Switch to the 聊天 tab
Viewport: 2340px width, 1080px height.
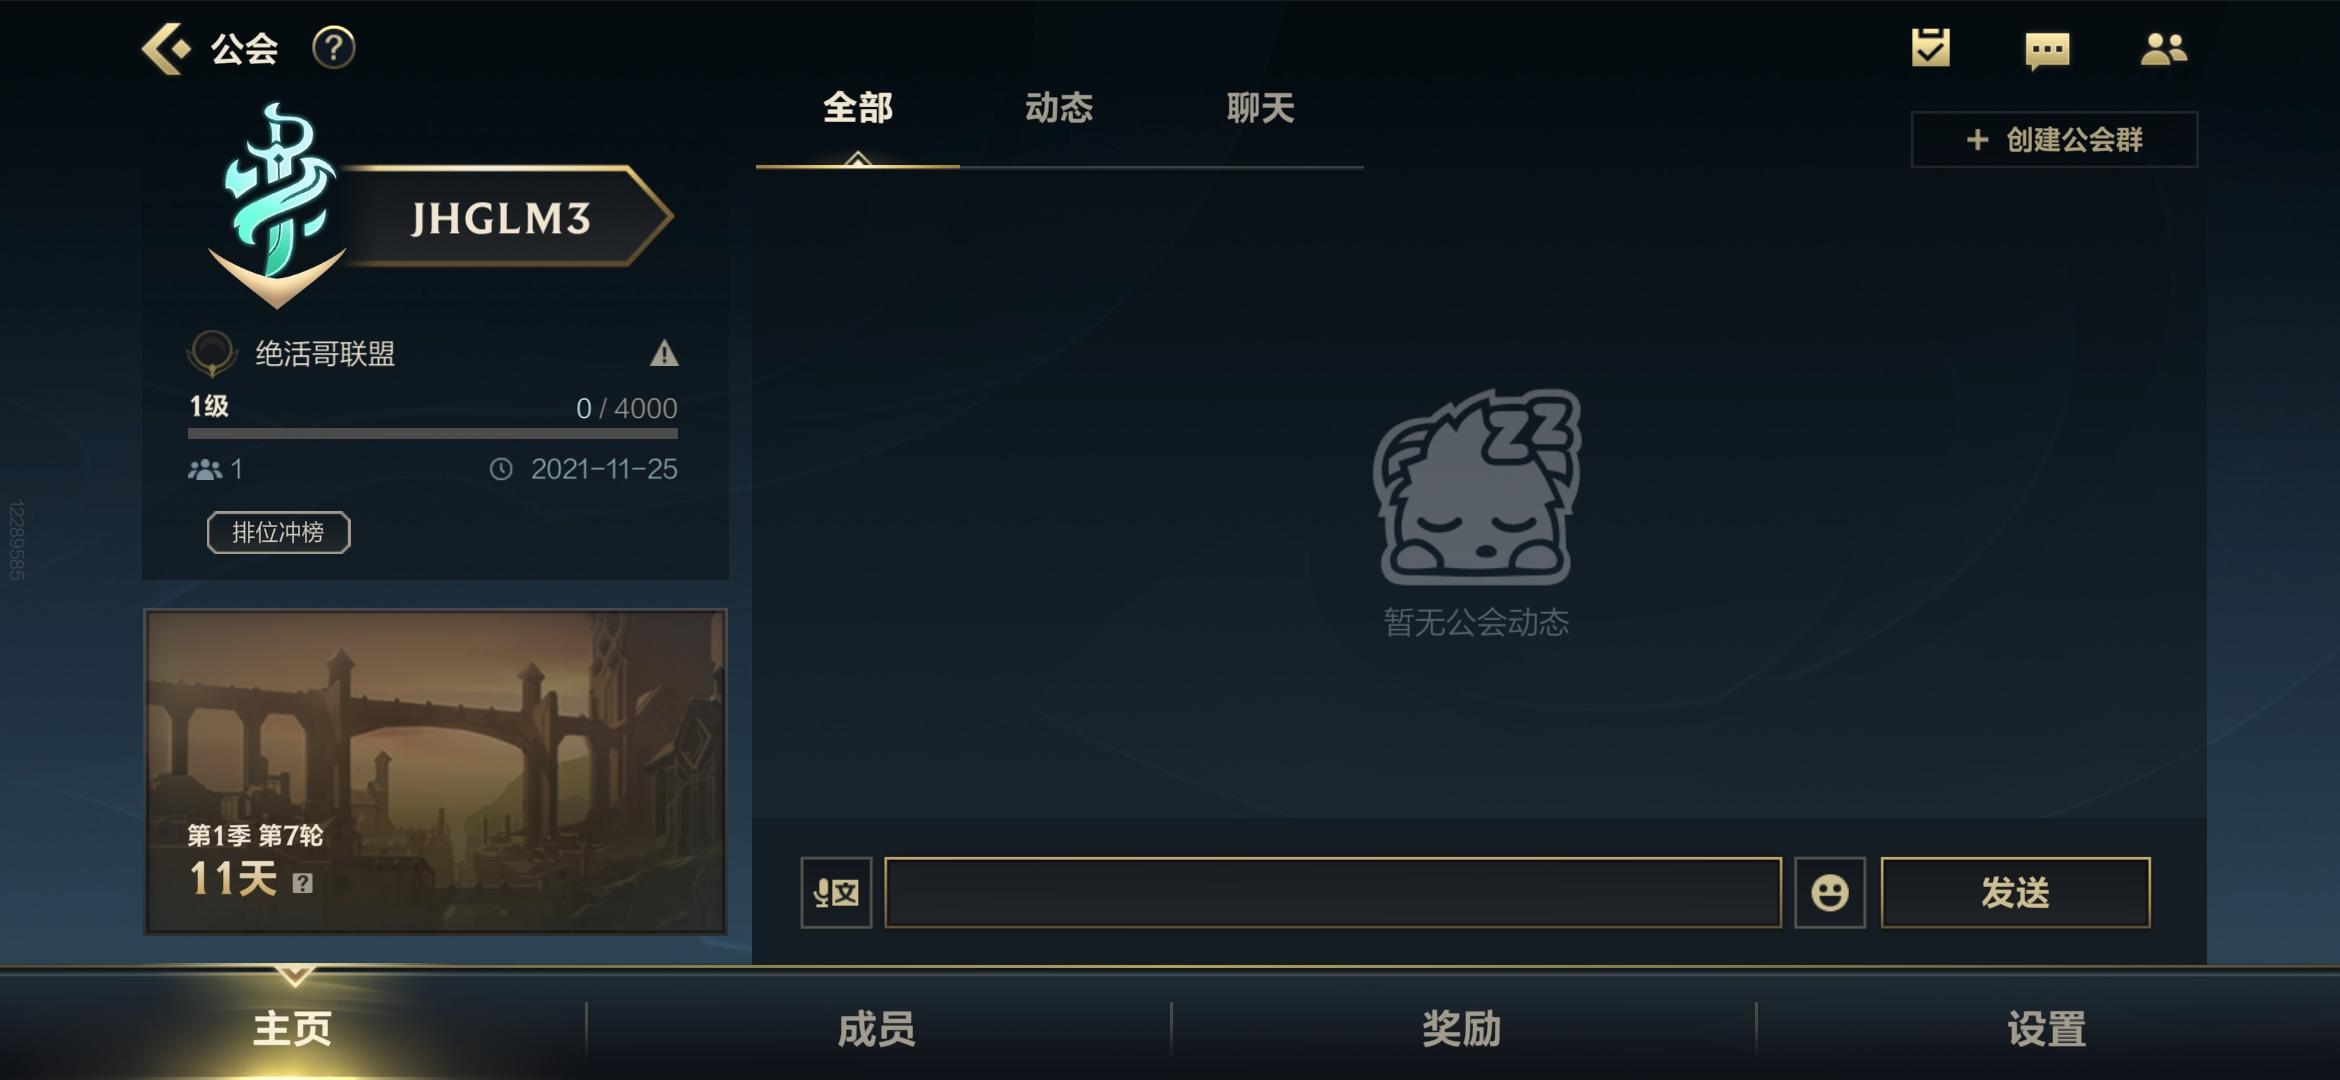point(1261,108)
